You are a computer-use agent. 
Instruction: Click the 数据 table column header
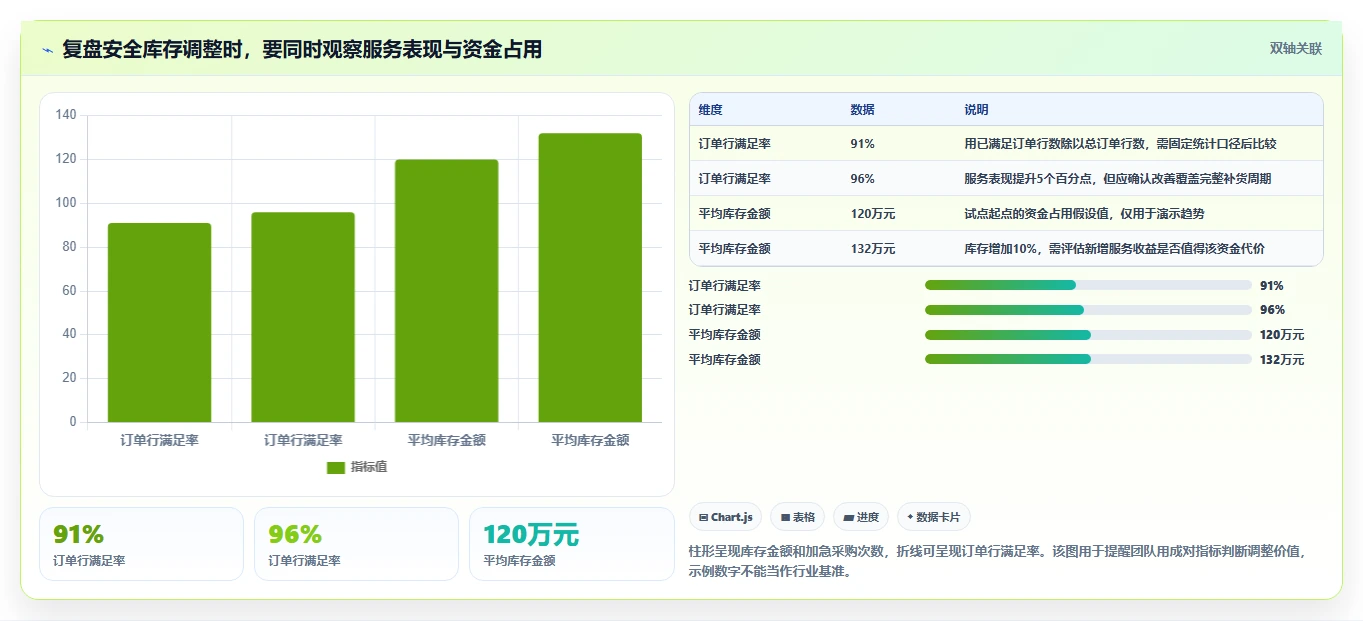[x=863, y=109]
